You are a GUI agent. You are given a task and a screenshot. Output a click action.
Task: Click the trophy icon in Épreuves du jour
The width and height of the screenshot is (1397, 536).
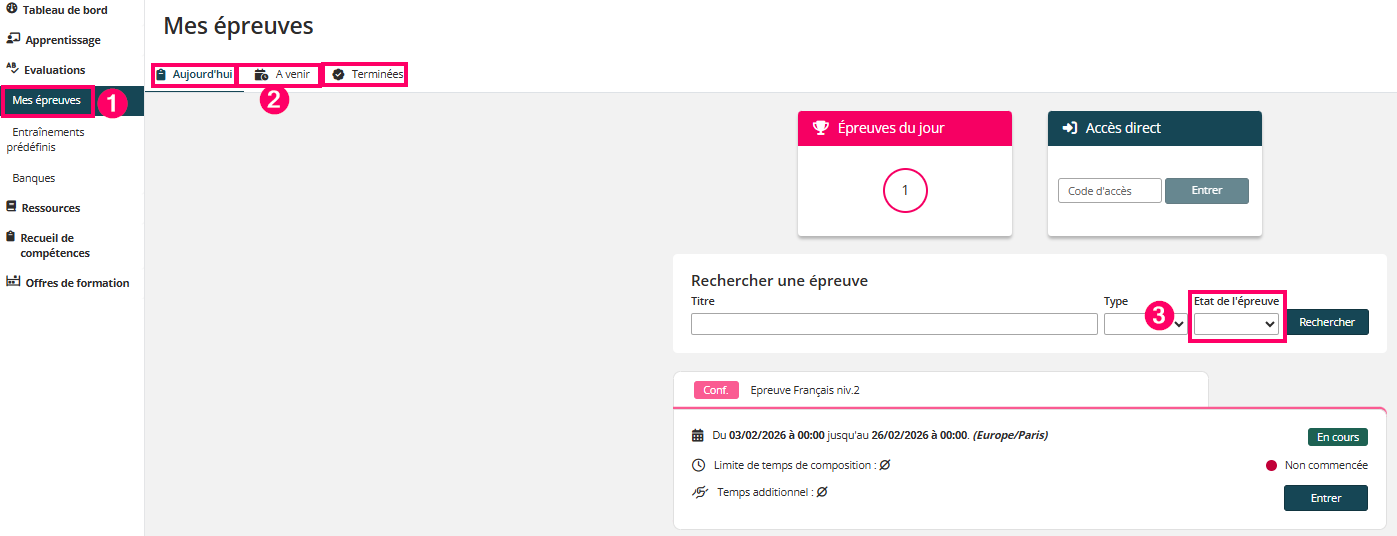click(820, 128)
